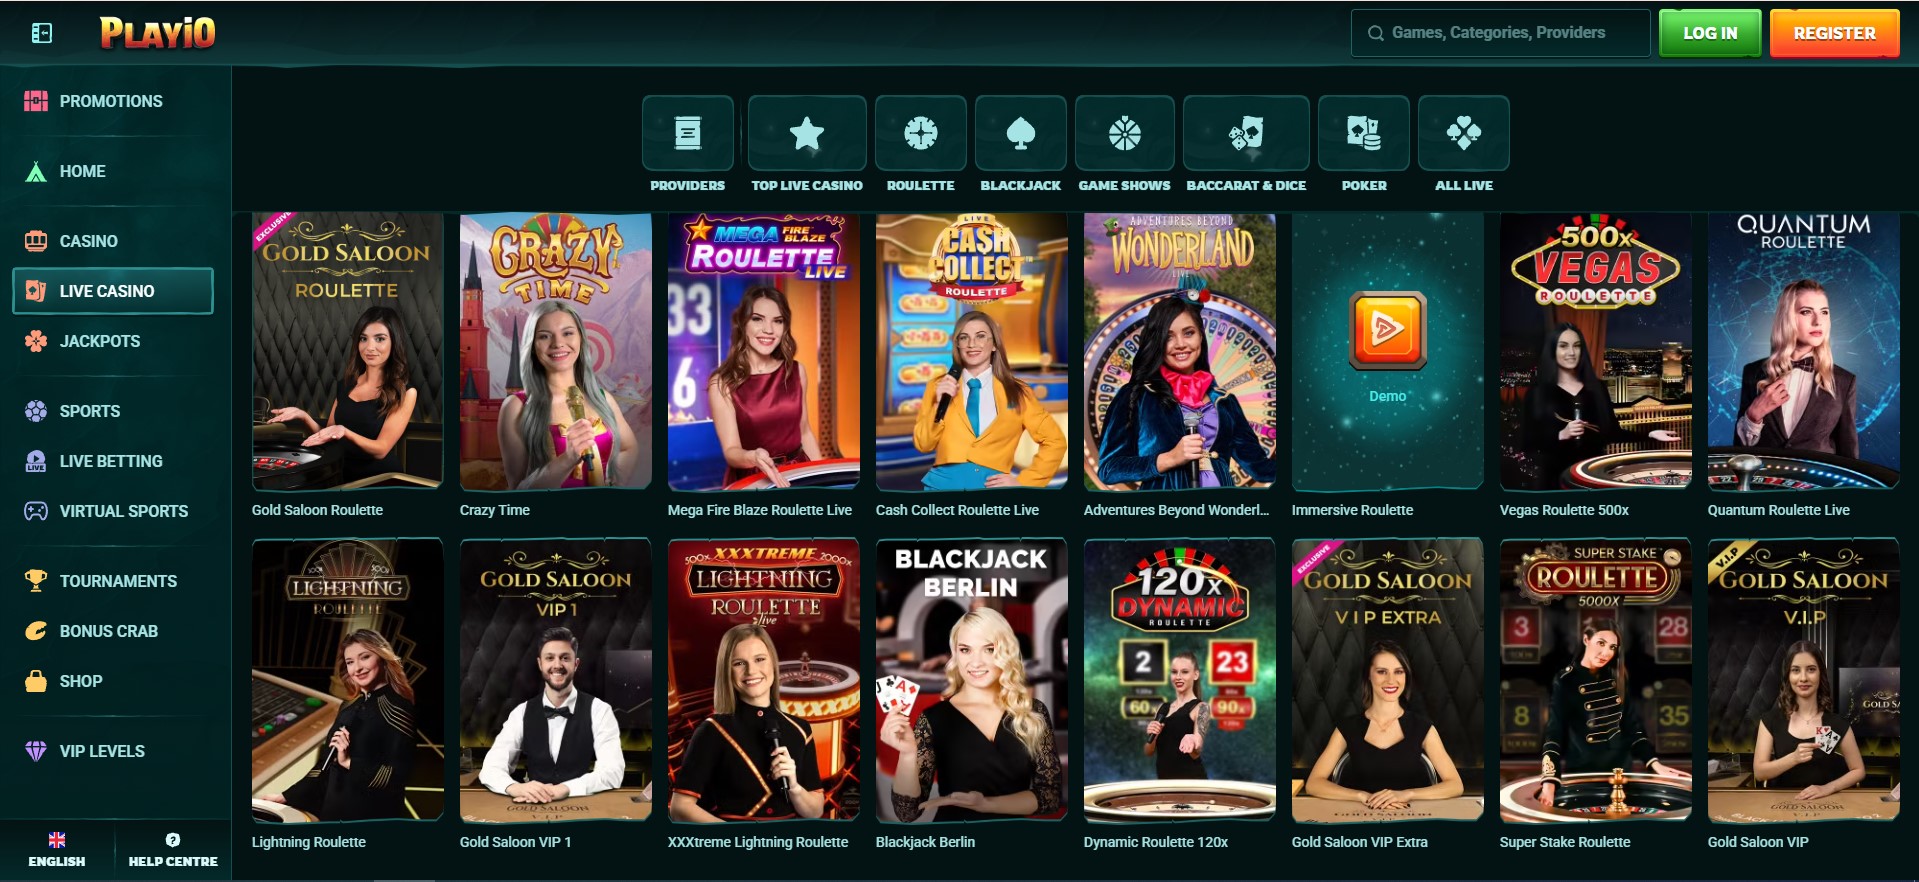Show All Live games icon

pyautogui.click(x=1463, y=134)
